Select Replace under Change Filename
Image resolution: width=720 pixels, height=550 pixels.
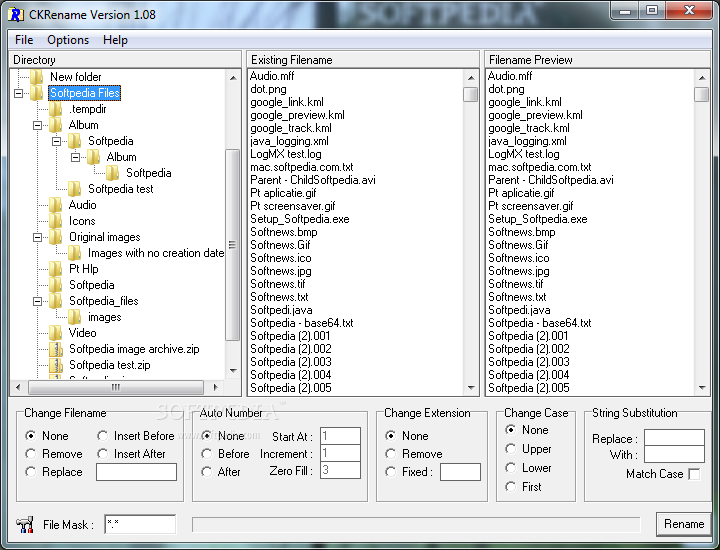click(x=31, y=471)
